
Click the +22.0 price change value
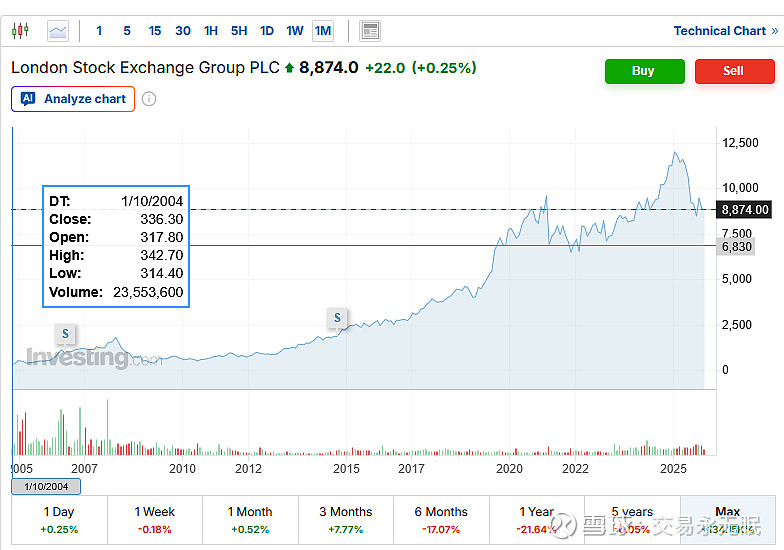tap(385, 68)
